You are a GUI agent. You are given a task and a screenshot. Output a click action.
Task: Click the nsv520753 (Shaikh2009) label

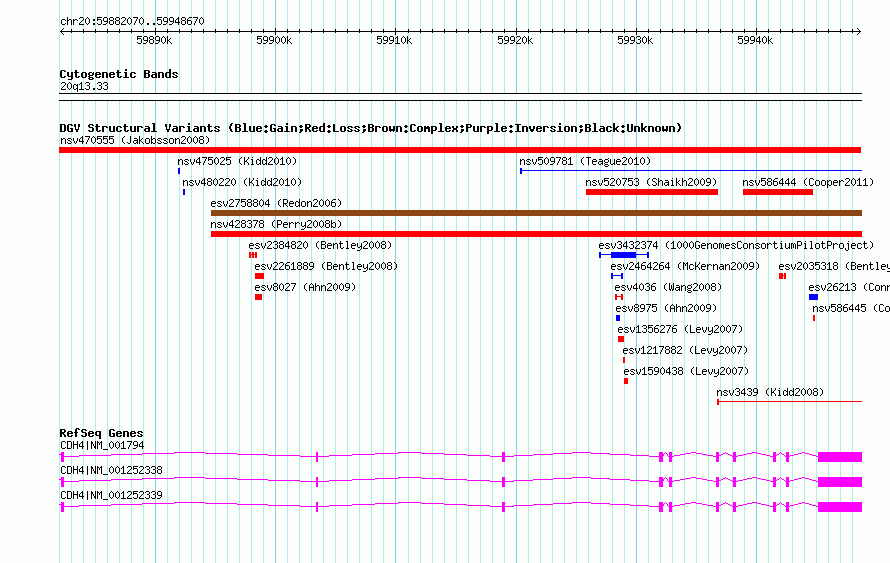(652, 182)
